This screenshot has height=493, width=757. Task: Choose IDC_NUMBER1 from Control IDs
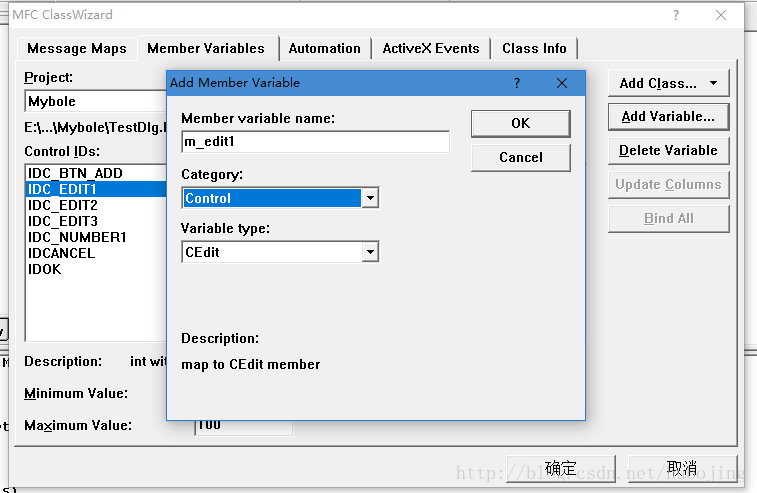(77, 237)
